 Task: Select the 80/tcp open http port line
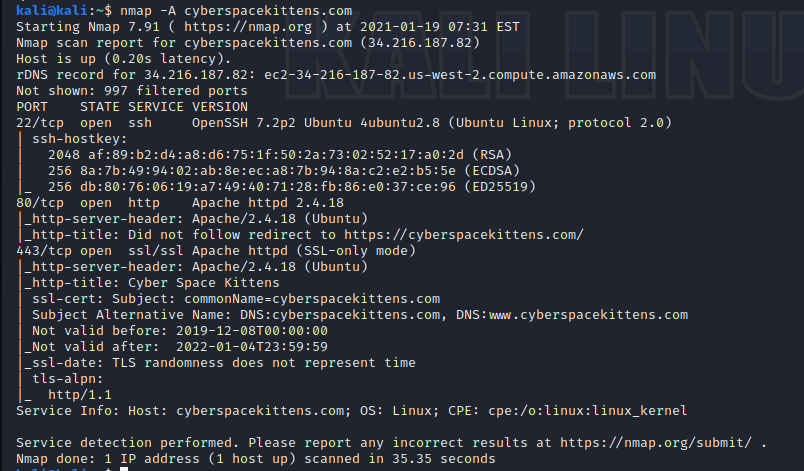point(150,202)
